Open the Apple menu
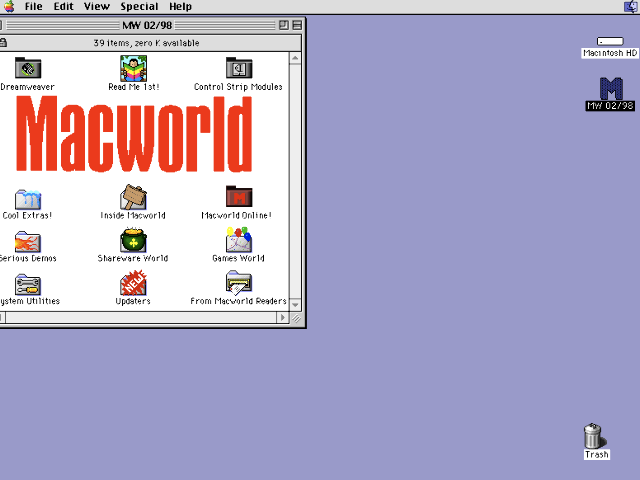Screen dimensions: 640x480 tap(9, 7)
